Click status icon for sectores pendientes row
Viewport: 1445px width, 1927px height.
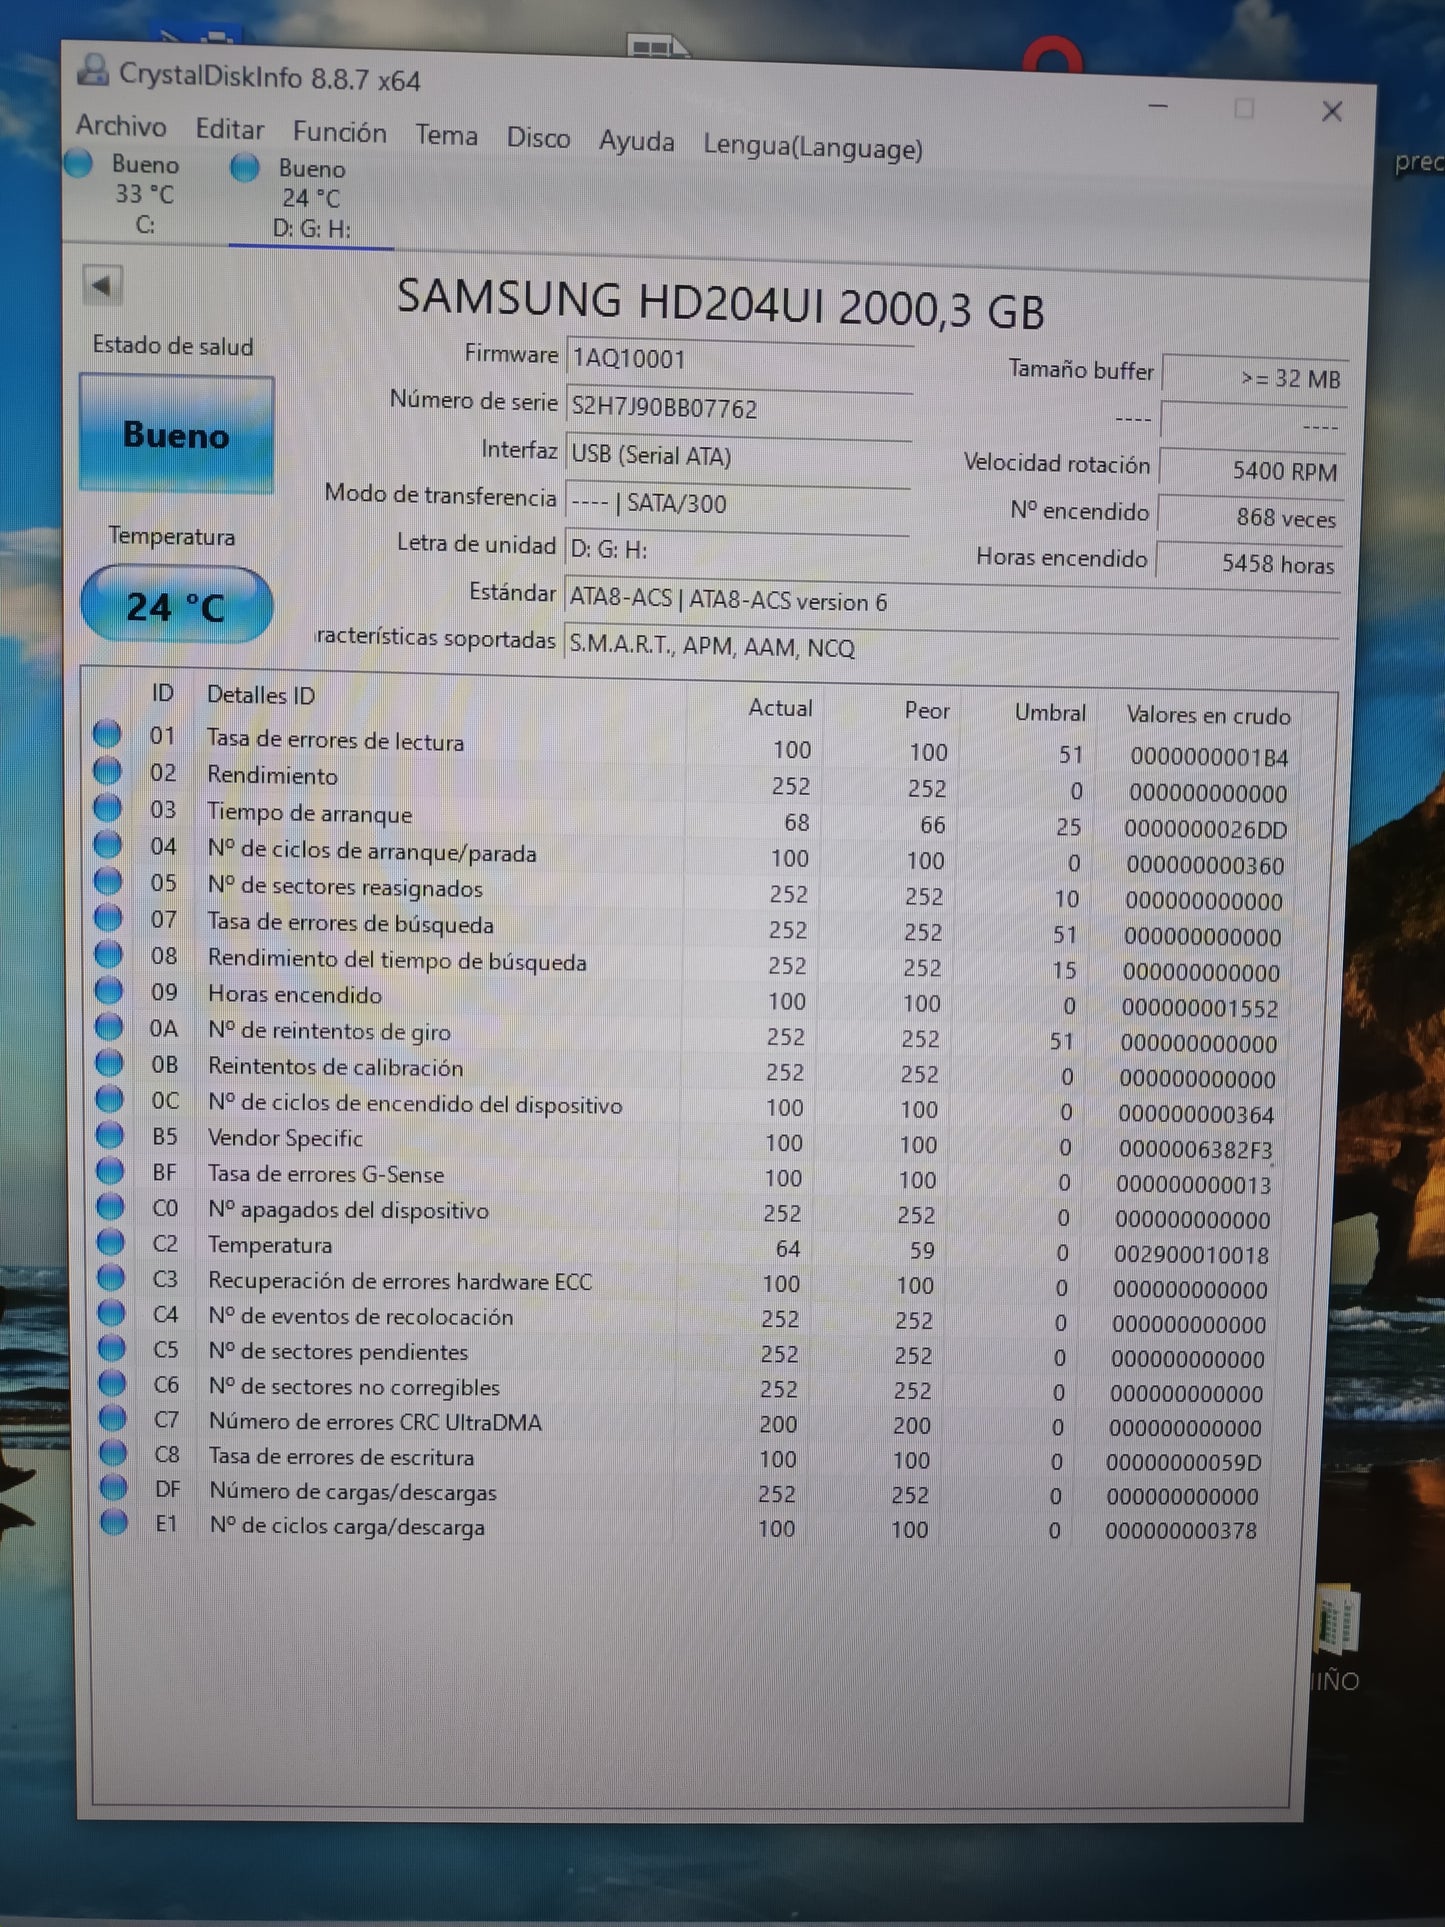112,1348
